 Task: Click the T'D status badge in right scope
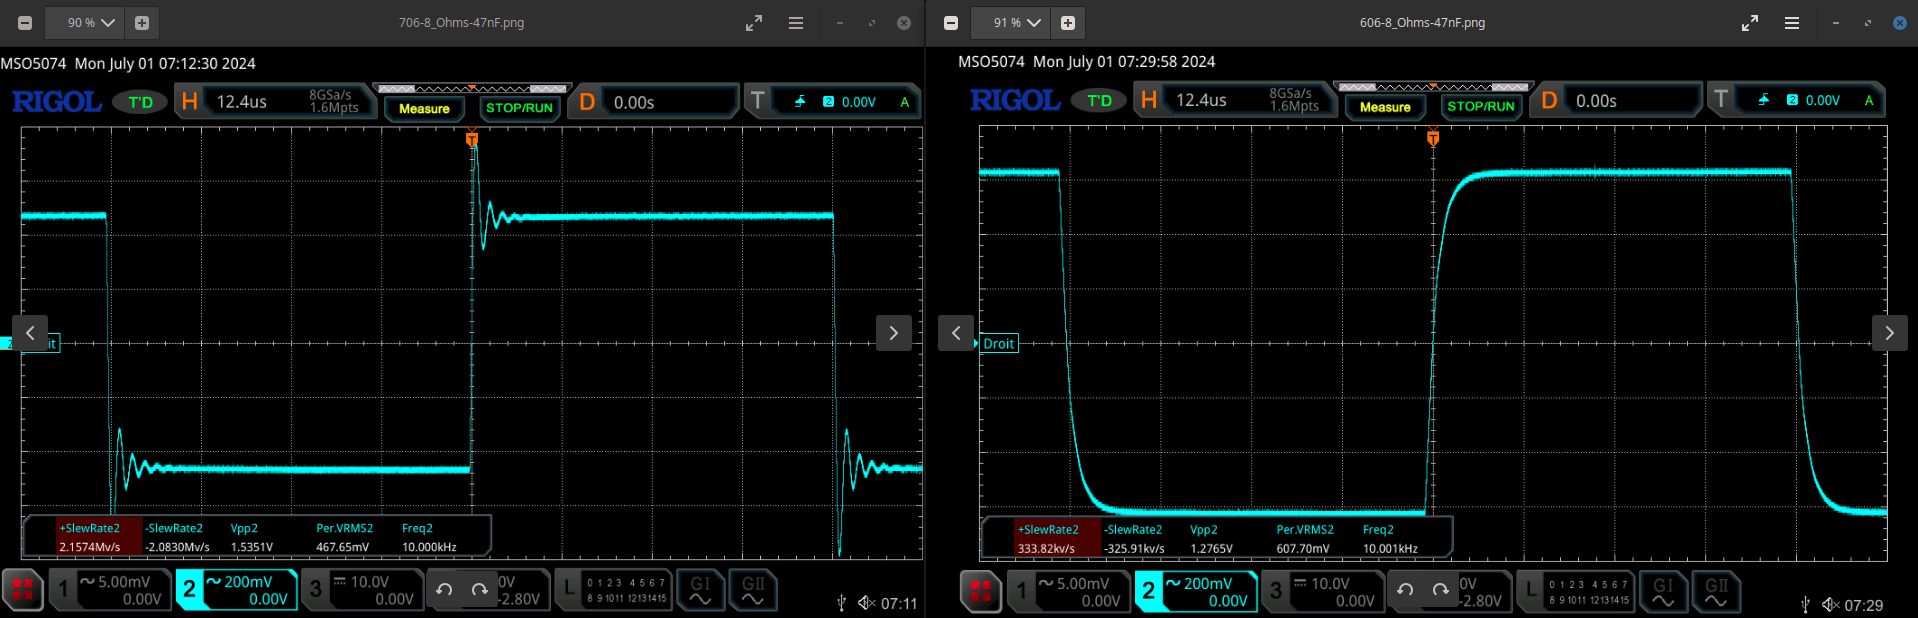[x=1099, y=100]
